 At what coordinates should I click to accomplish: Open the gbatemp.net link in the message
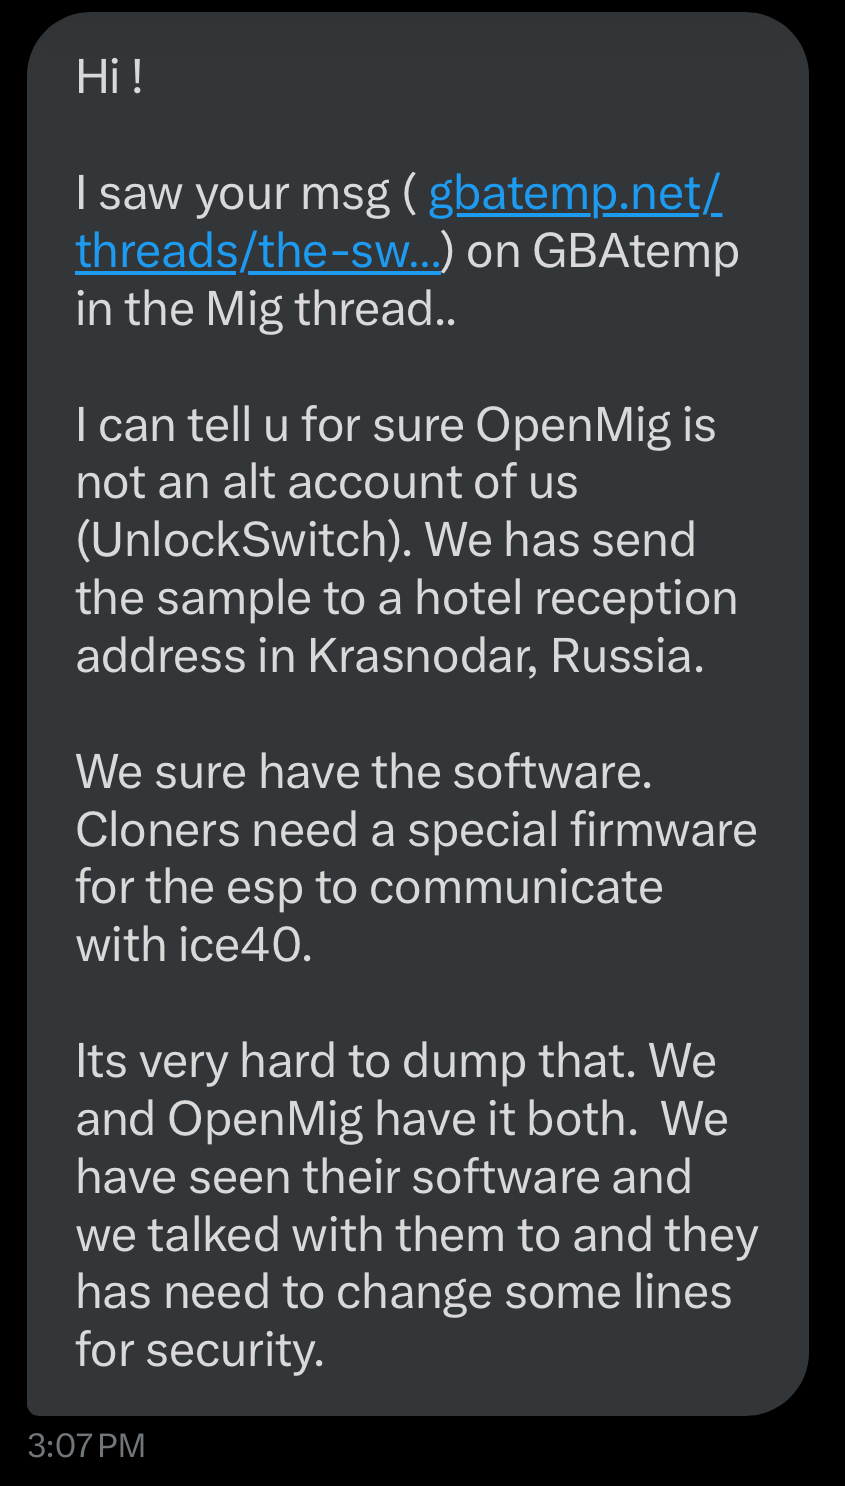(x=575, y=193)
